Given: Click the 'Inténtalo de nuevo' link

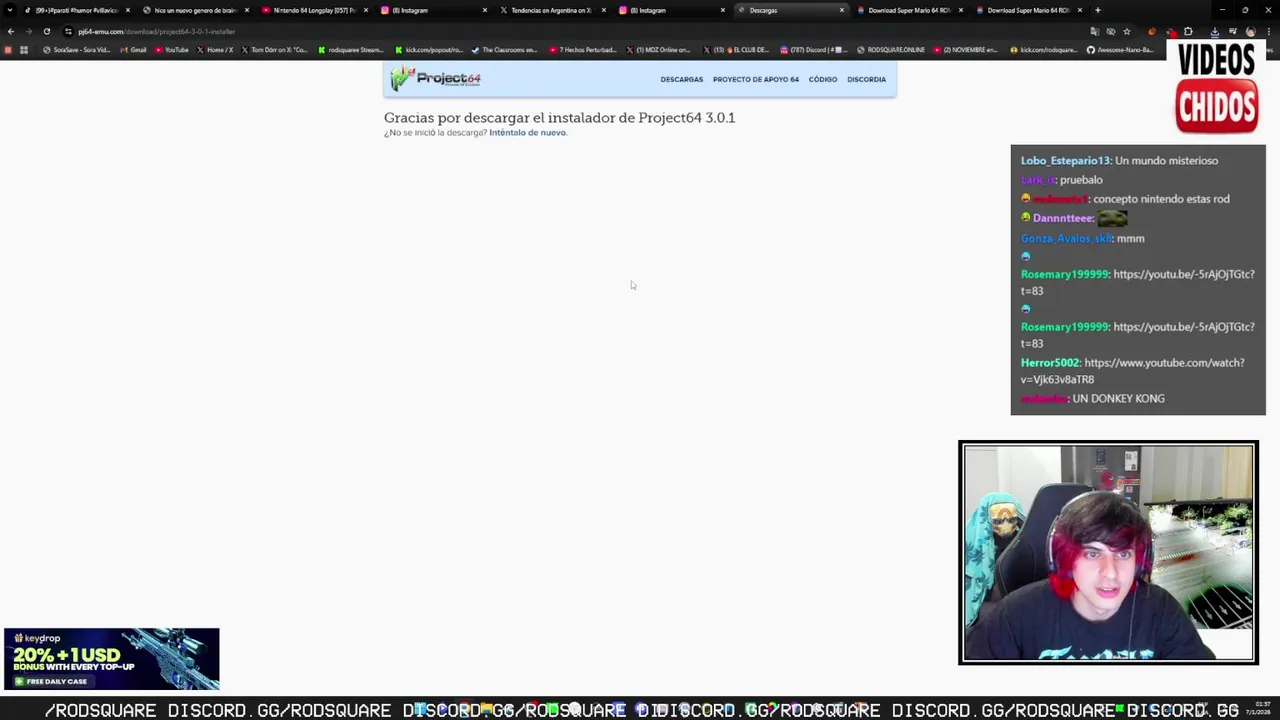Looking at the screenshot, I should click(528, 133).
